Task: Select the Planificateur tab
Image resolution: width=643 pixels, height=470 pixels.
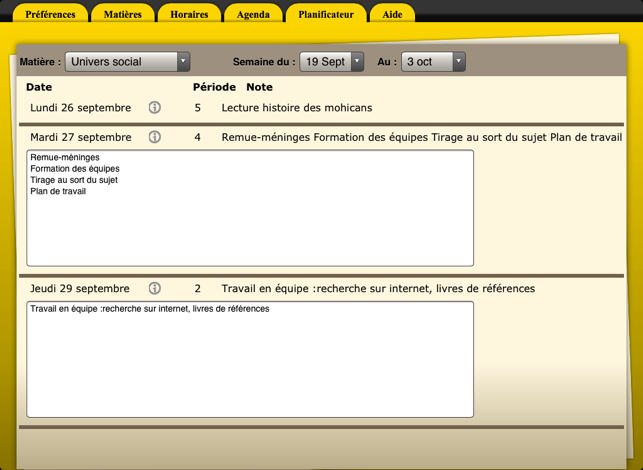Action: (326, 14)
